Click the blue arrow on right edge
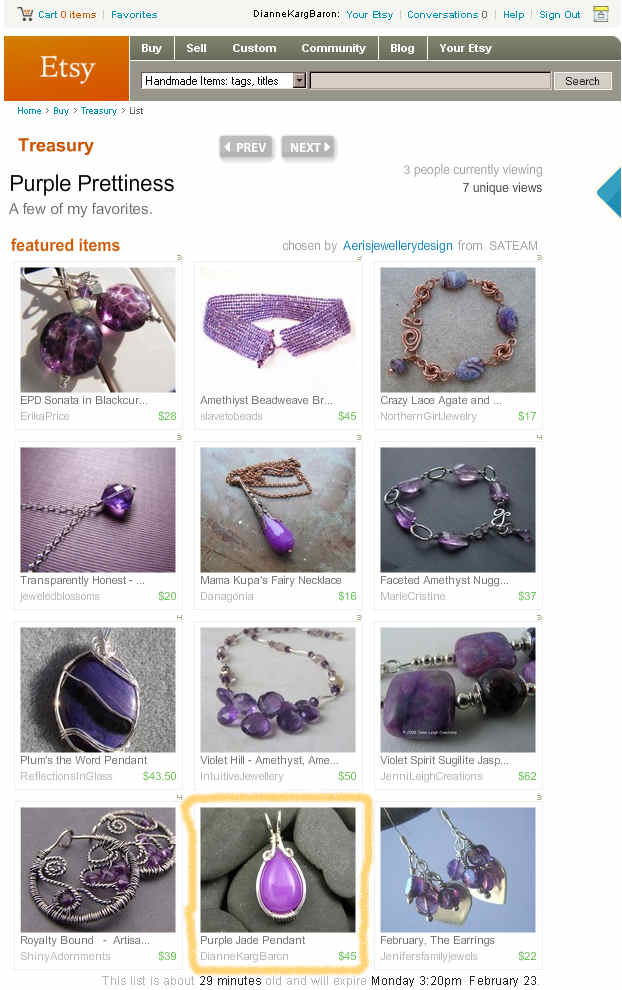Viewport: 622px width, 990px height. 609,193
